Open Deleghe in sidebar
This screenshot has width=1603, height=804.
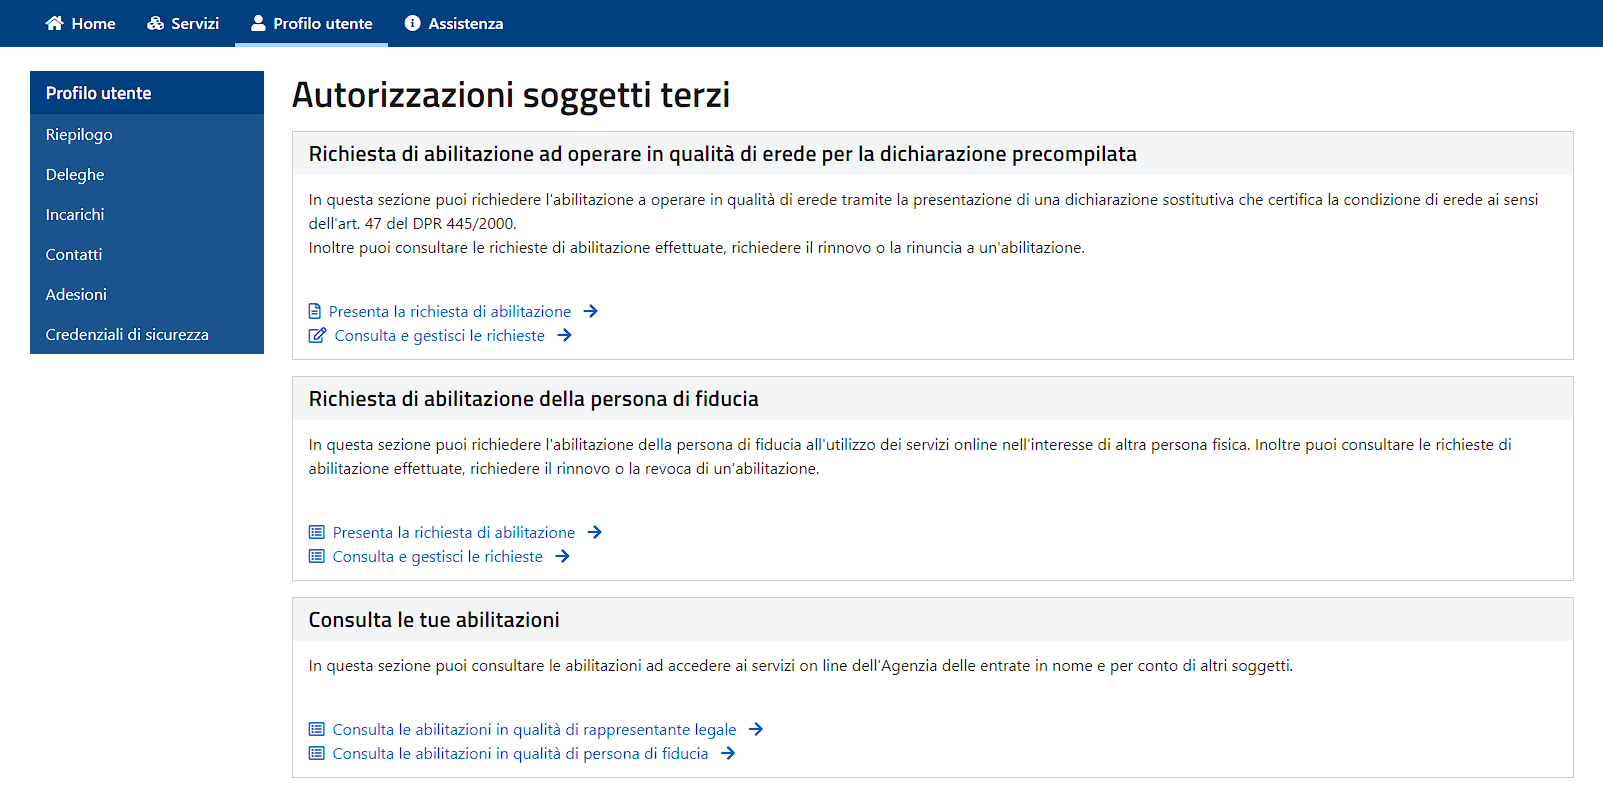[x=147, y=174]
